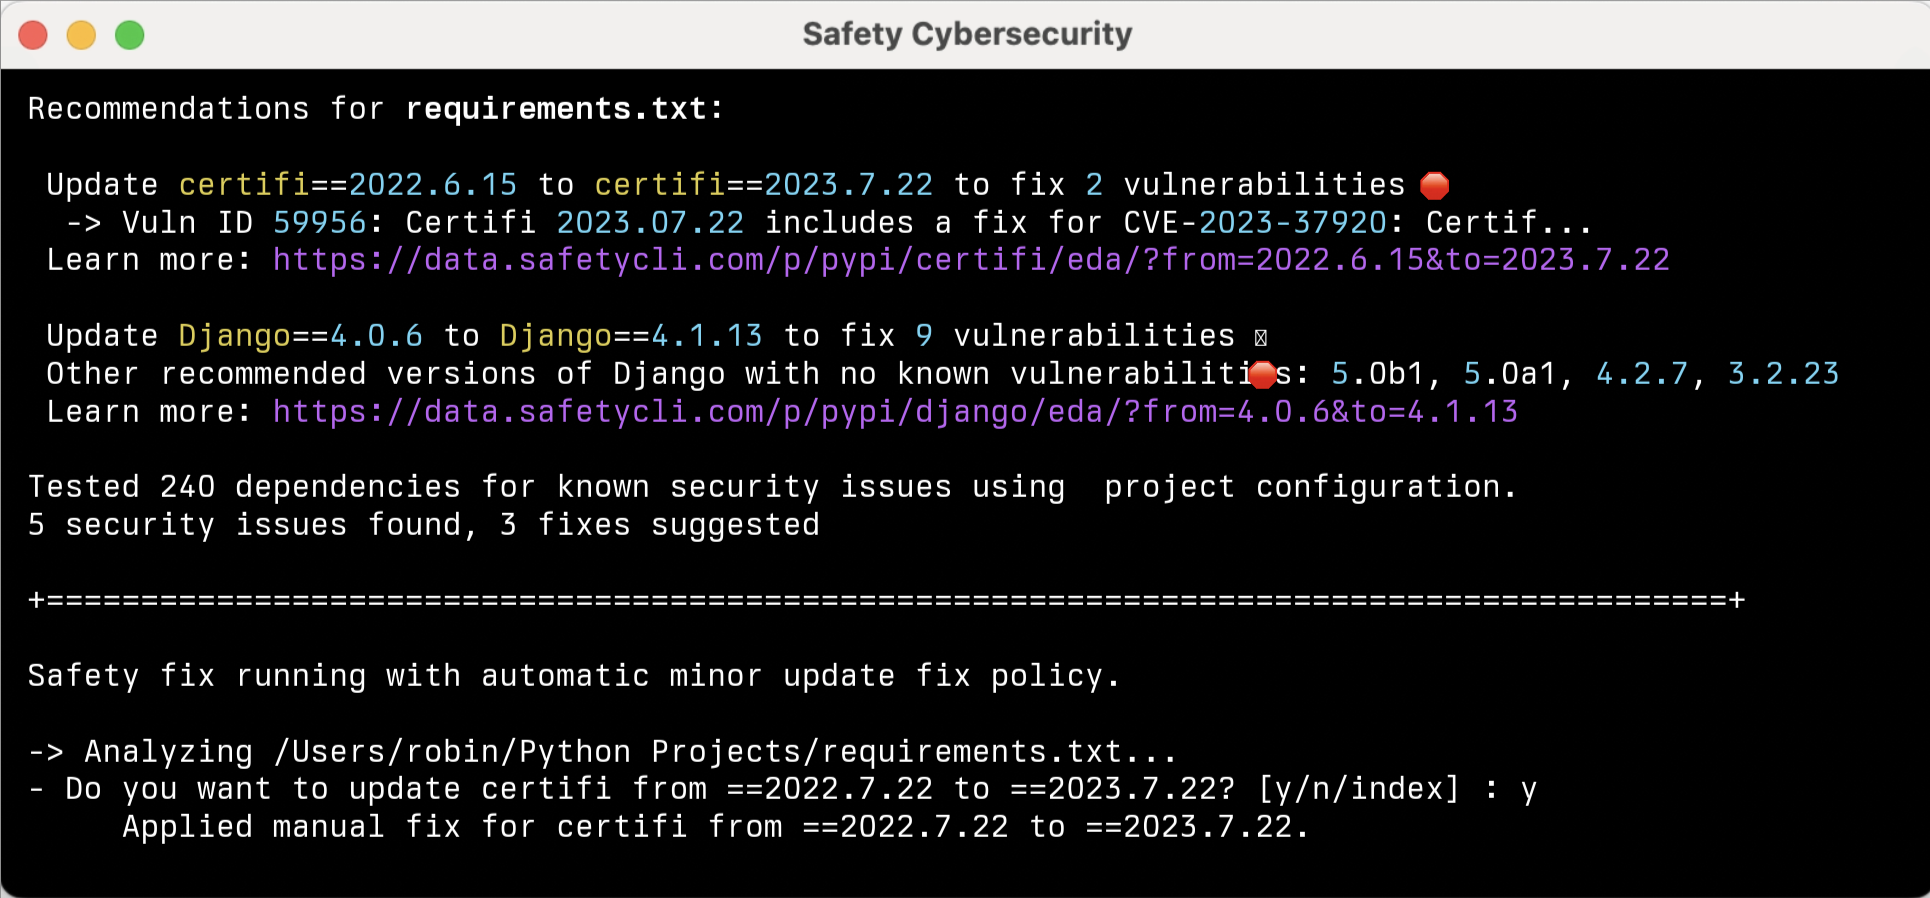Click the small box glyph after Django vulnerabilities
The width and height of the screenshot is (1930, 898).
pos(1261,338)
